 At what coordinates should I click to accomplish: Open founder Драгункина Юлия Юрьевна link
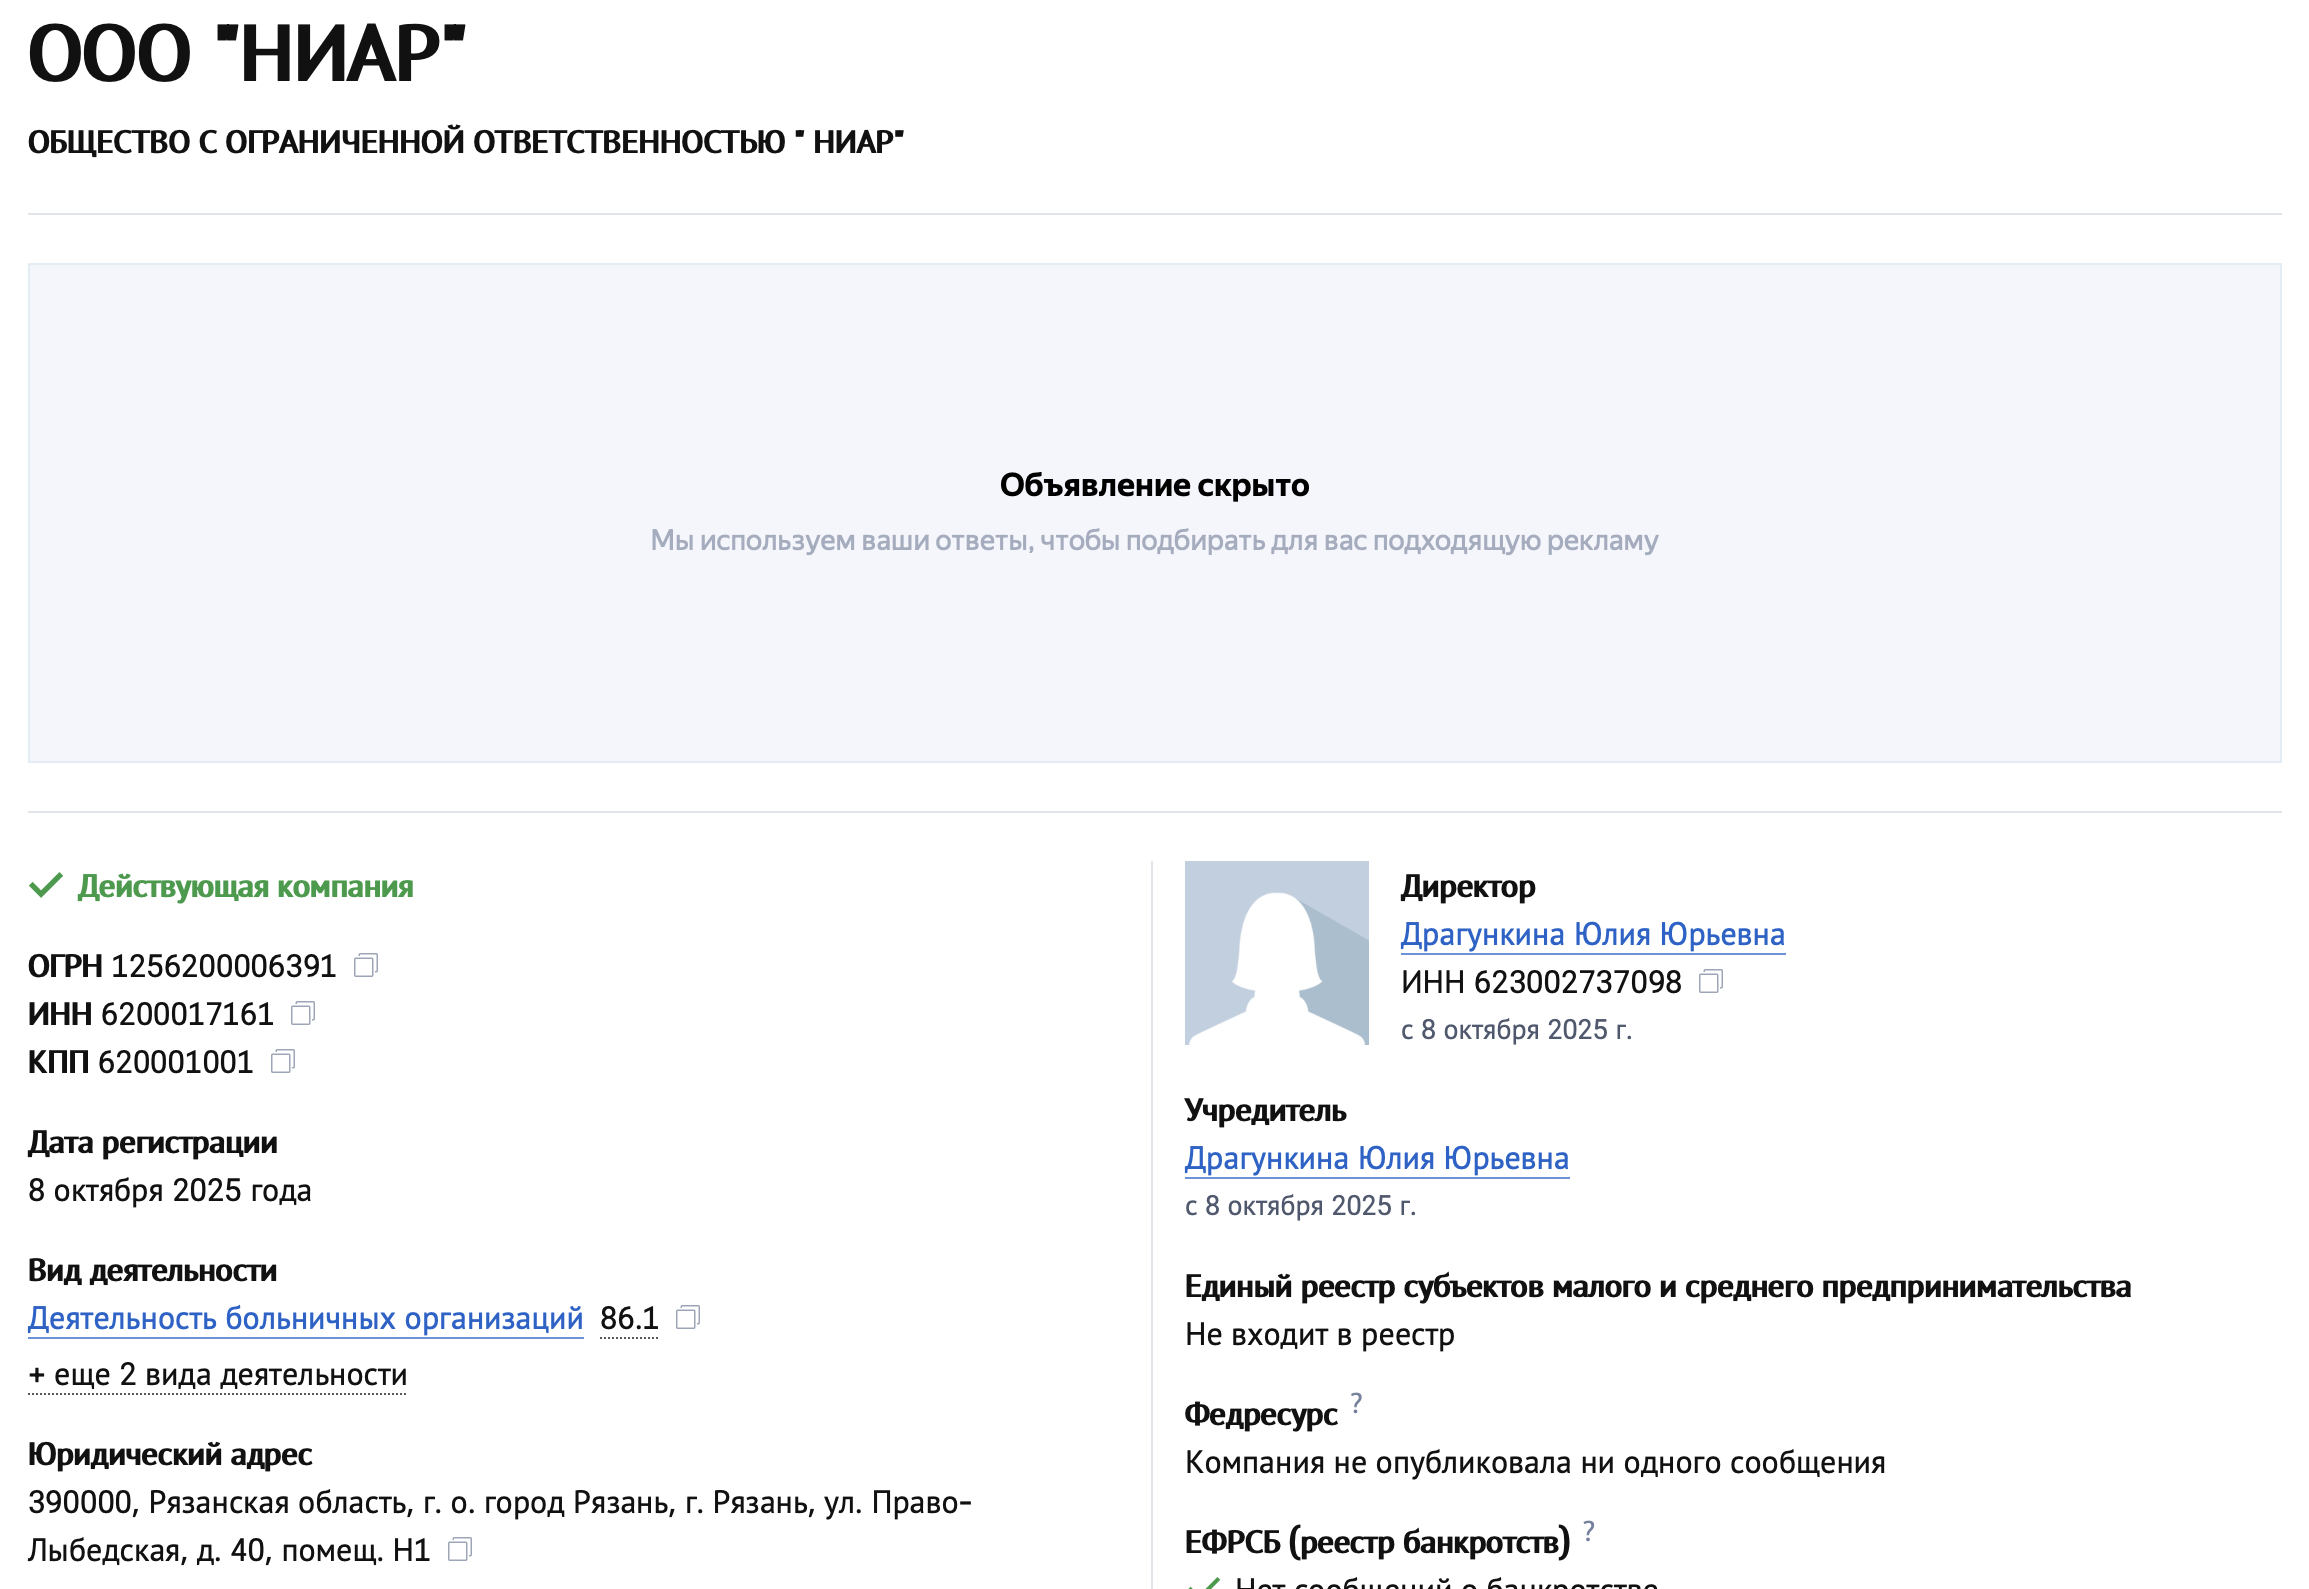click(x=1376, y=1158)
